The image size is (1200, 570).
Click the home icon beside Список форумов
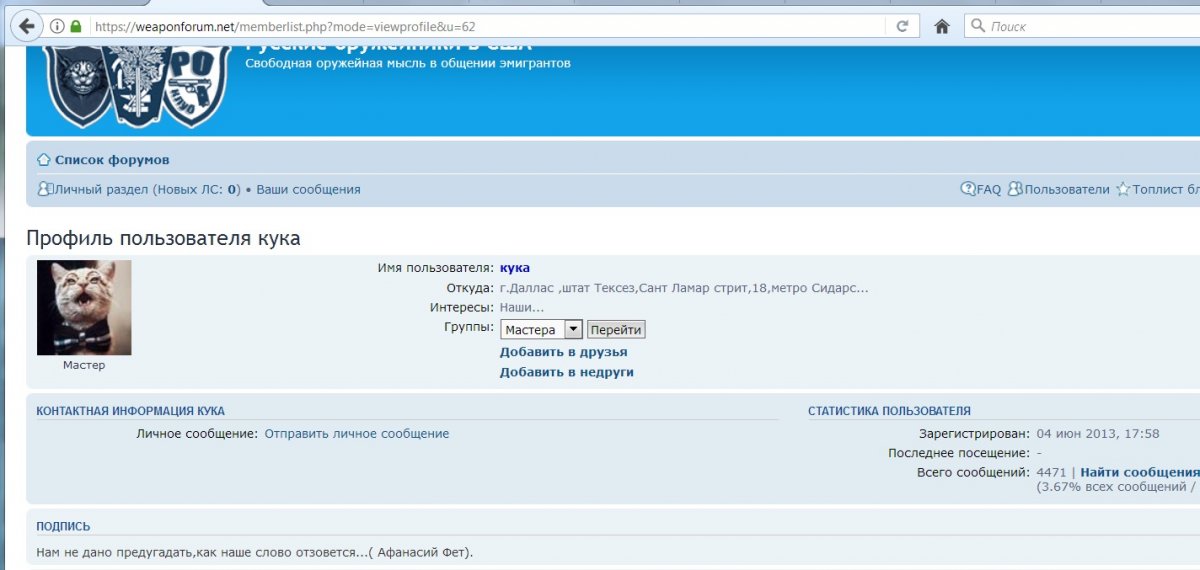(44, 160)
